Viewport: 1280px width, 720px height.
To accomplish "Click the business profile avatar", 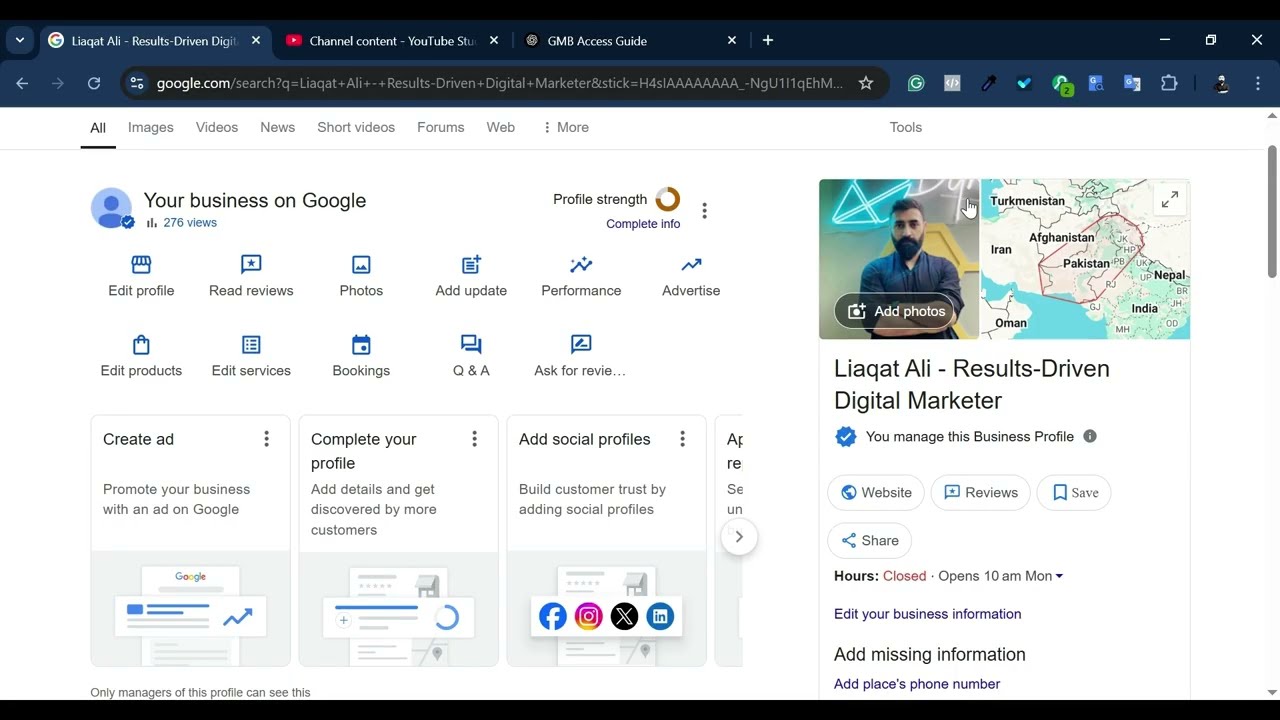I will pos(111,208).
